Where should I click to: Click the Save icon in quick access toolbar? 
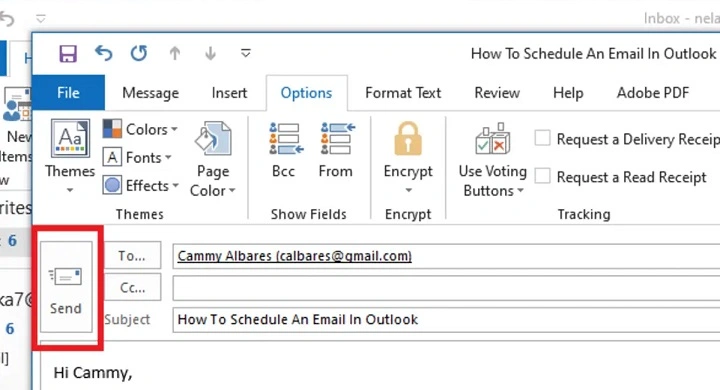68,54
